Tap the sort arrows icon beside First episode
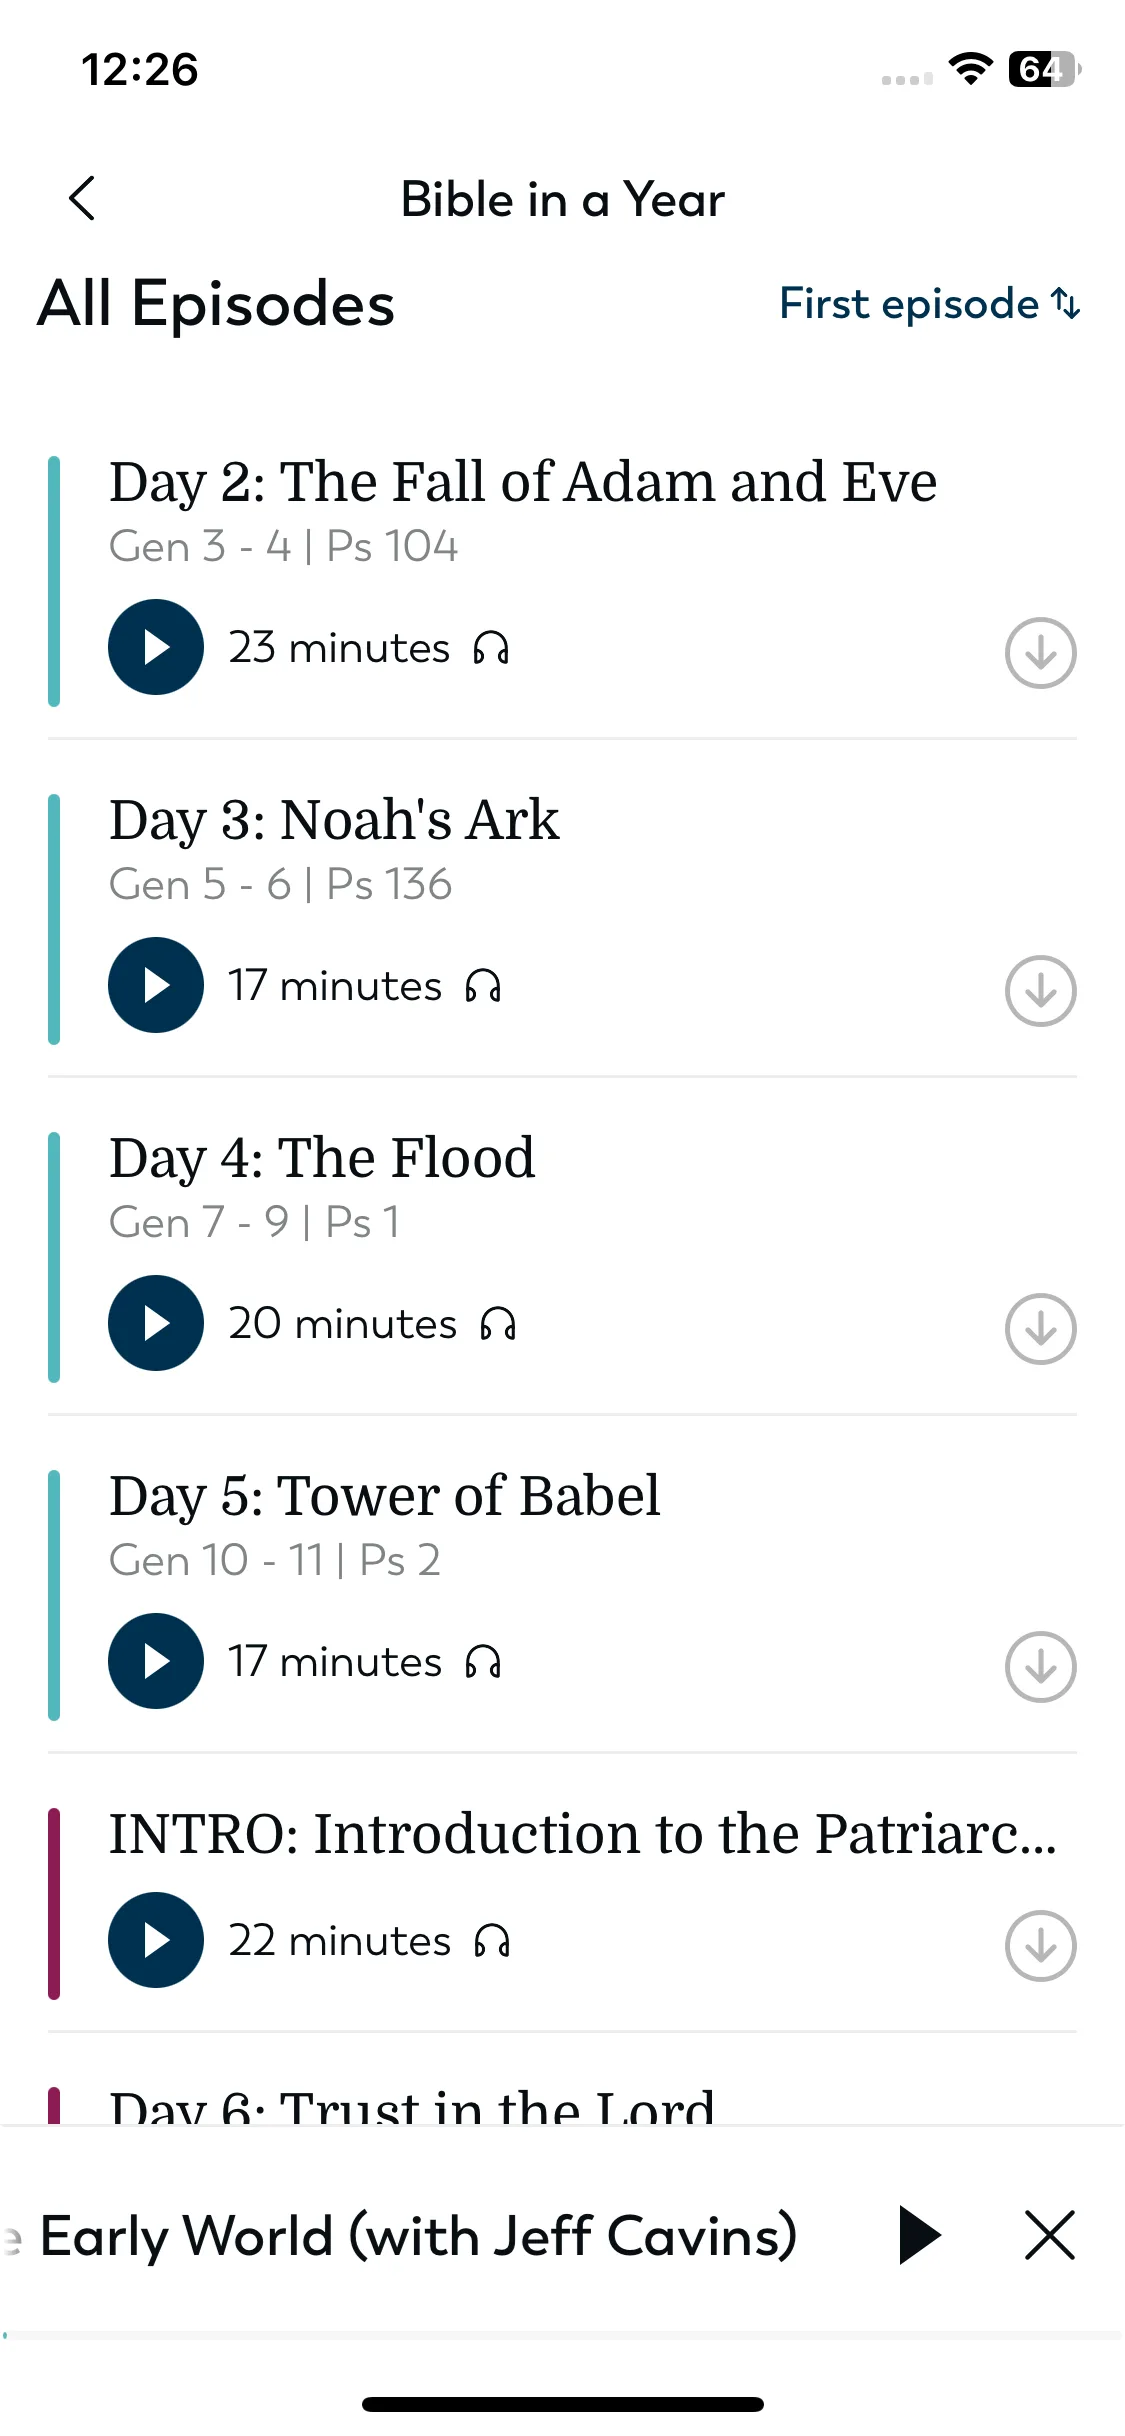1125x2436 pixels. (1066, 304)
